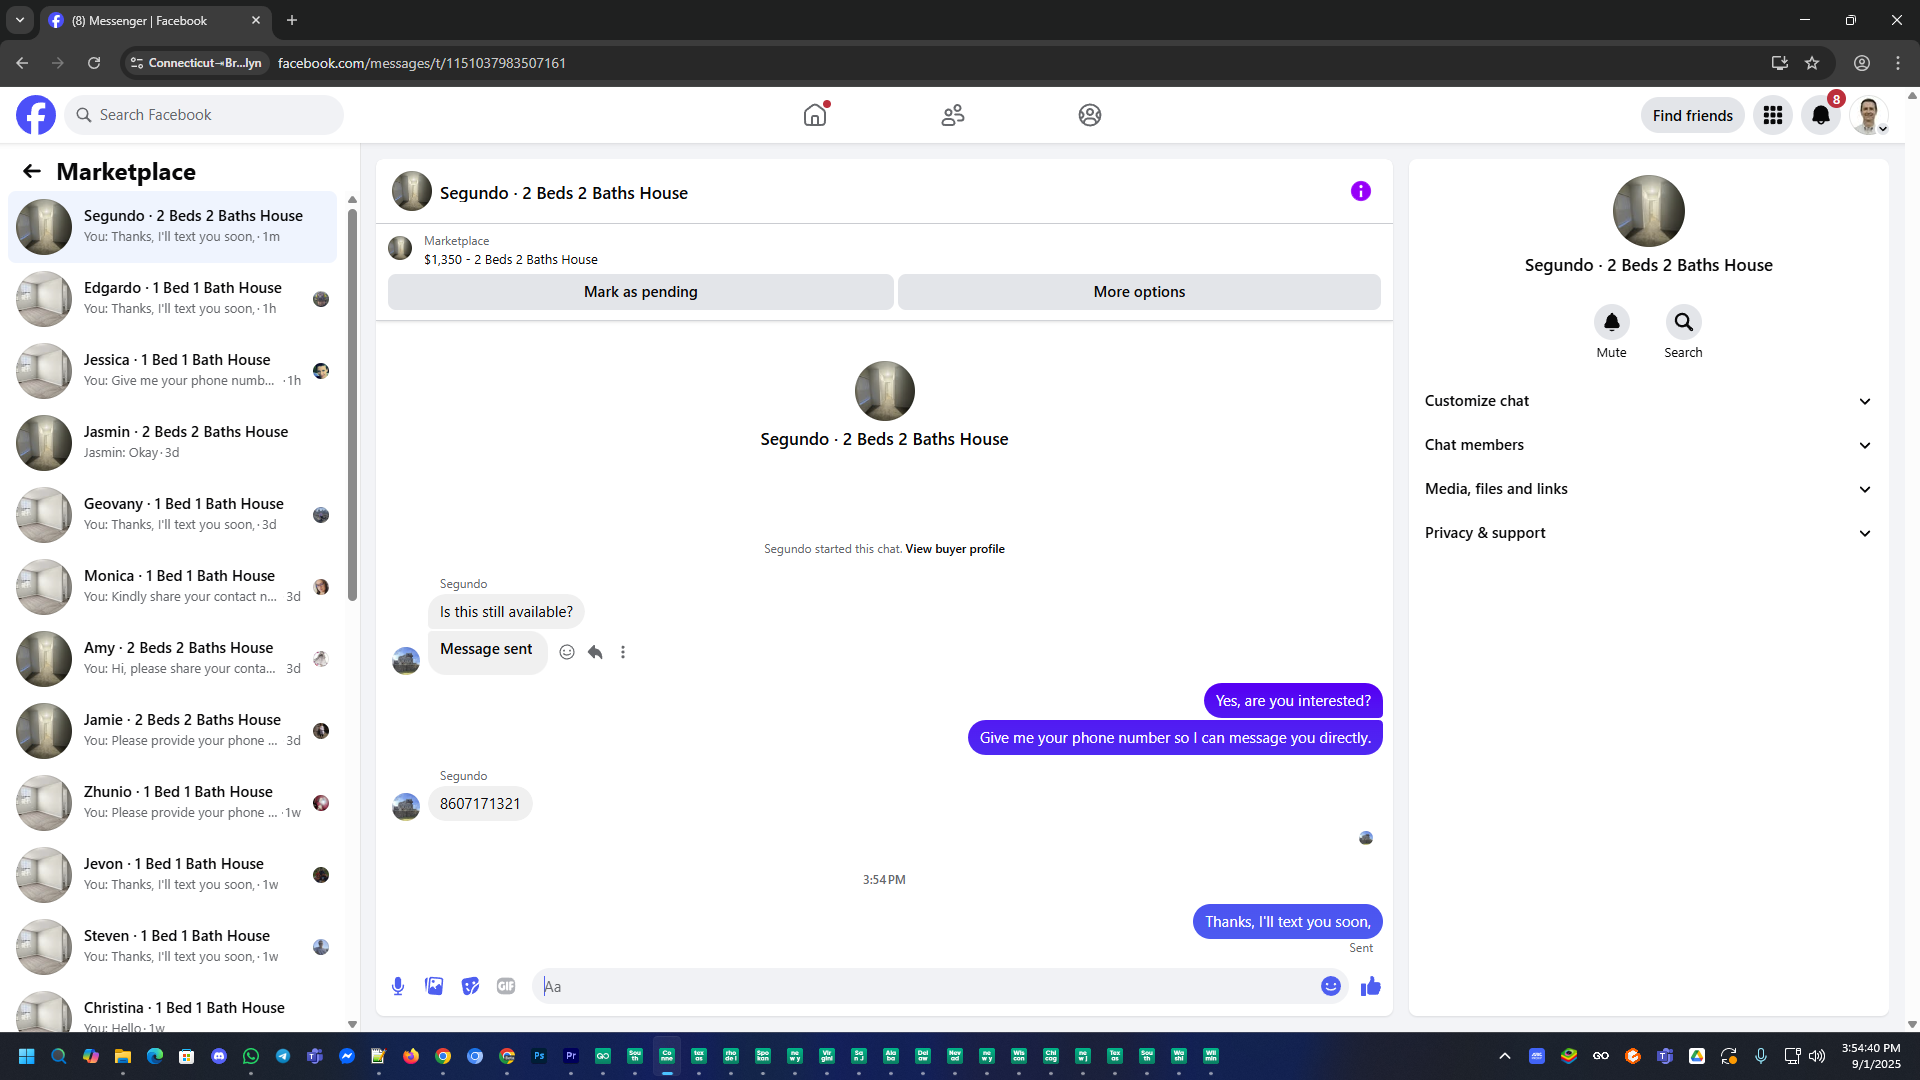This screenshot has height=1080, width=1920.
Task: Toggle conversation information panel
Action: pyautogui.click(x=1360, y=191)
